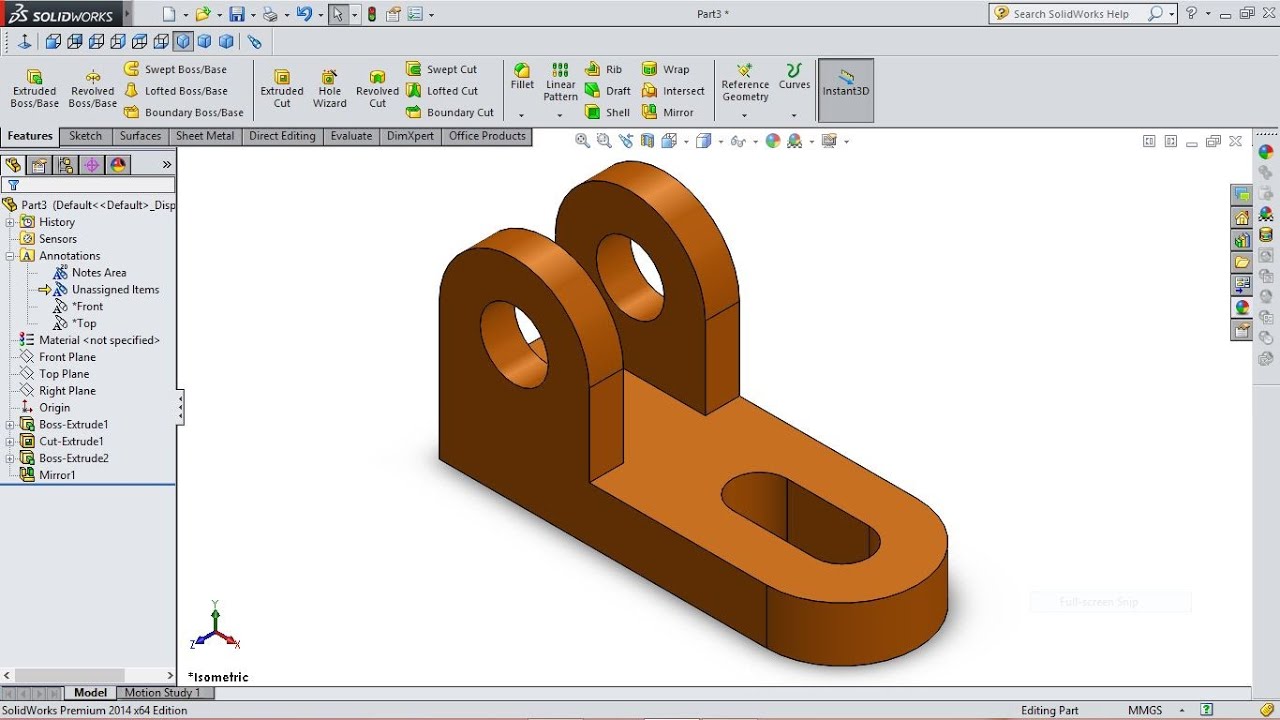
Task: Click the Rebuild traffic light icon
Action: pyautogui.click(x=372, y=14)
